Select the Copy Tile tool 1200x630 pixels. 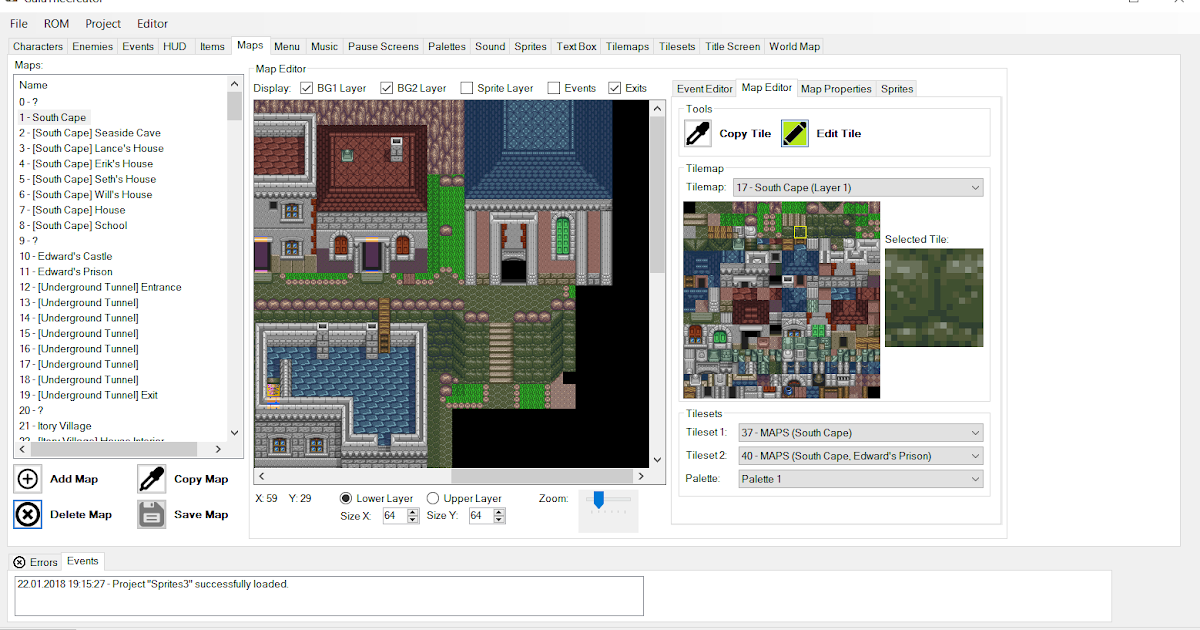click(697, 132)
